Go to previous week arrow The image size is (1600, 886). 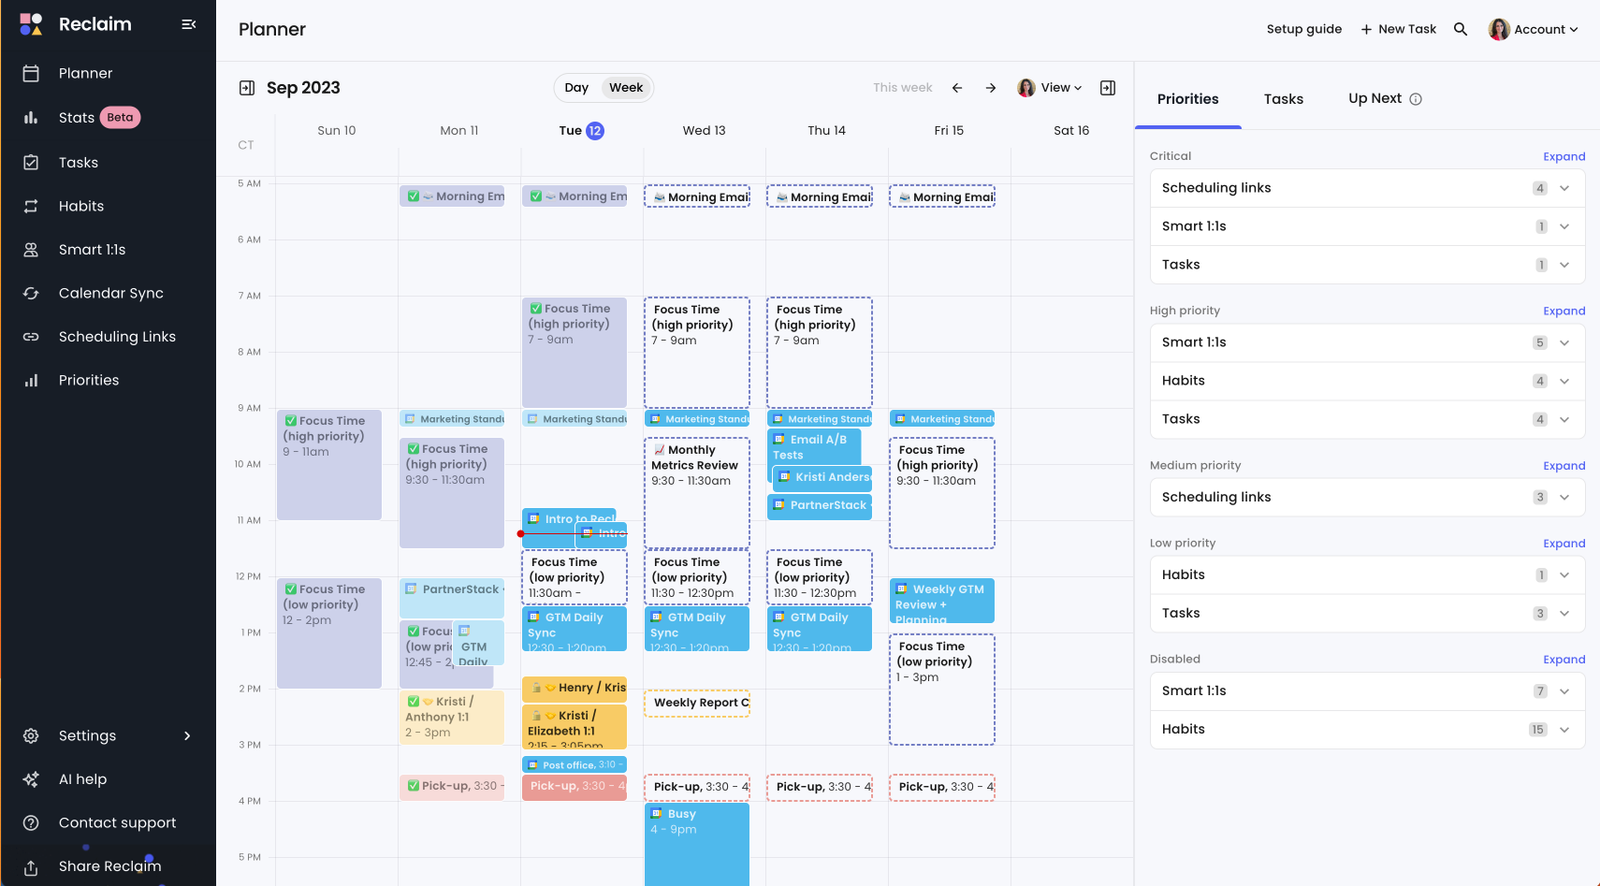point(957,88)
